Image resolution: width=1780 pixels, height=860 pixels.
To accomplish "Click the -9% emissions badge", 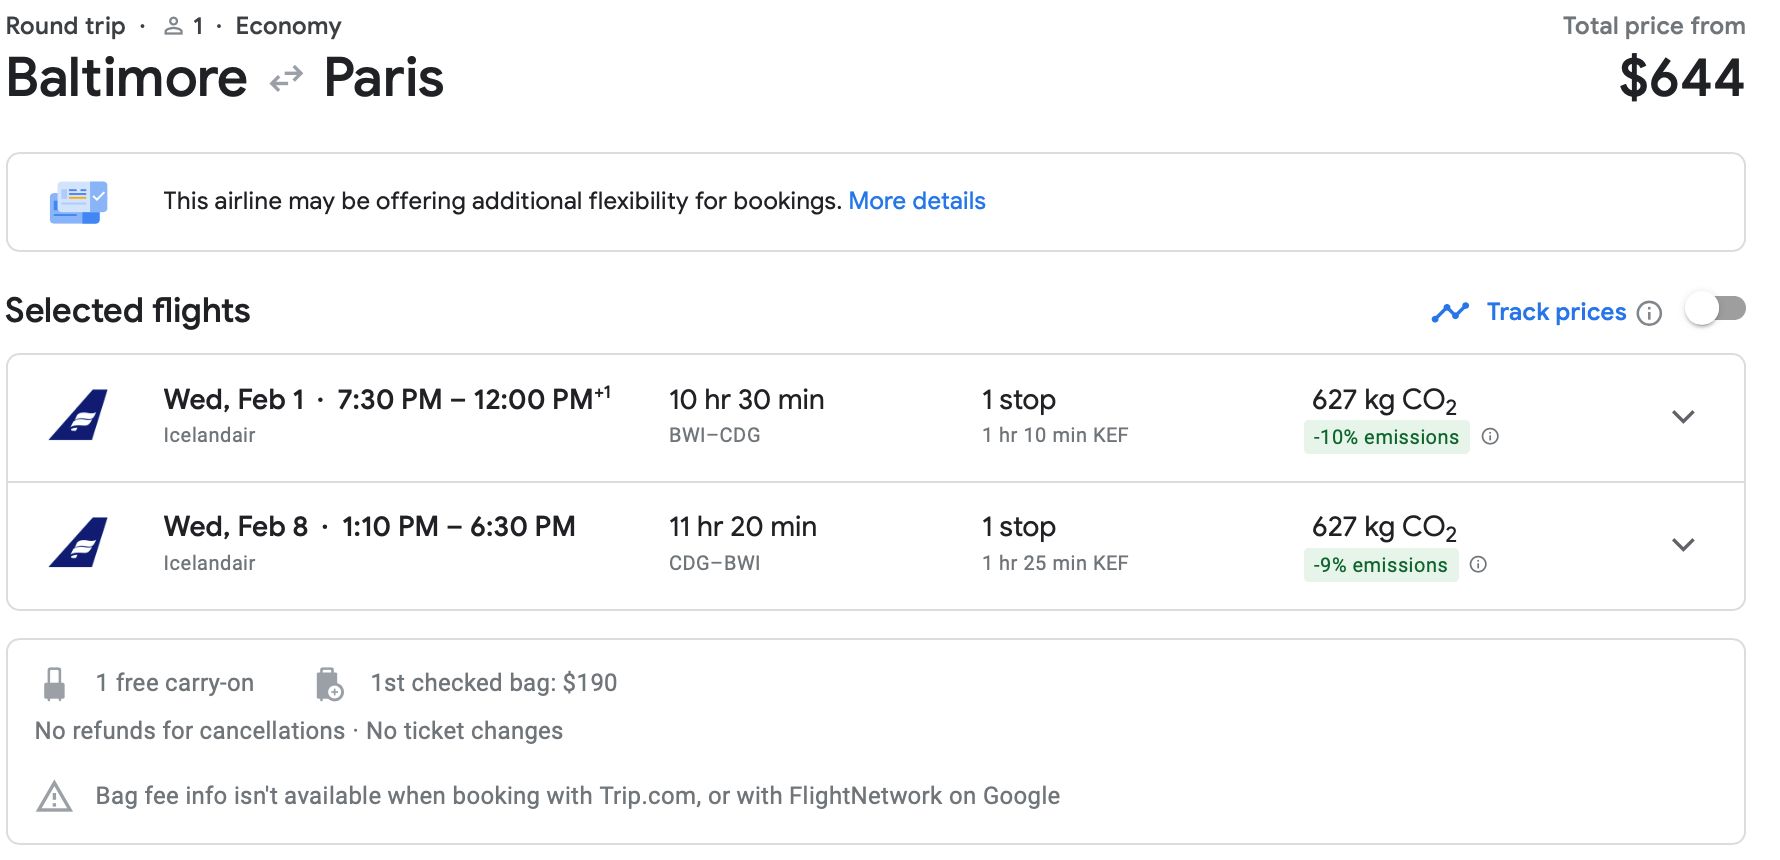I will pos(1380,565).
